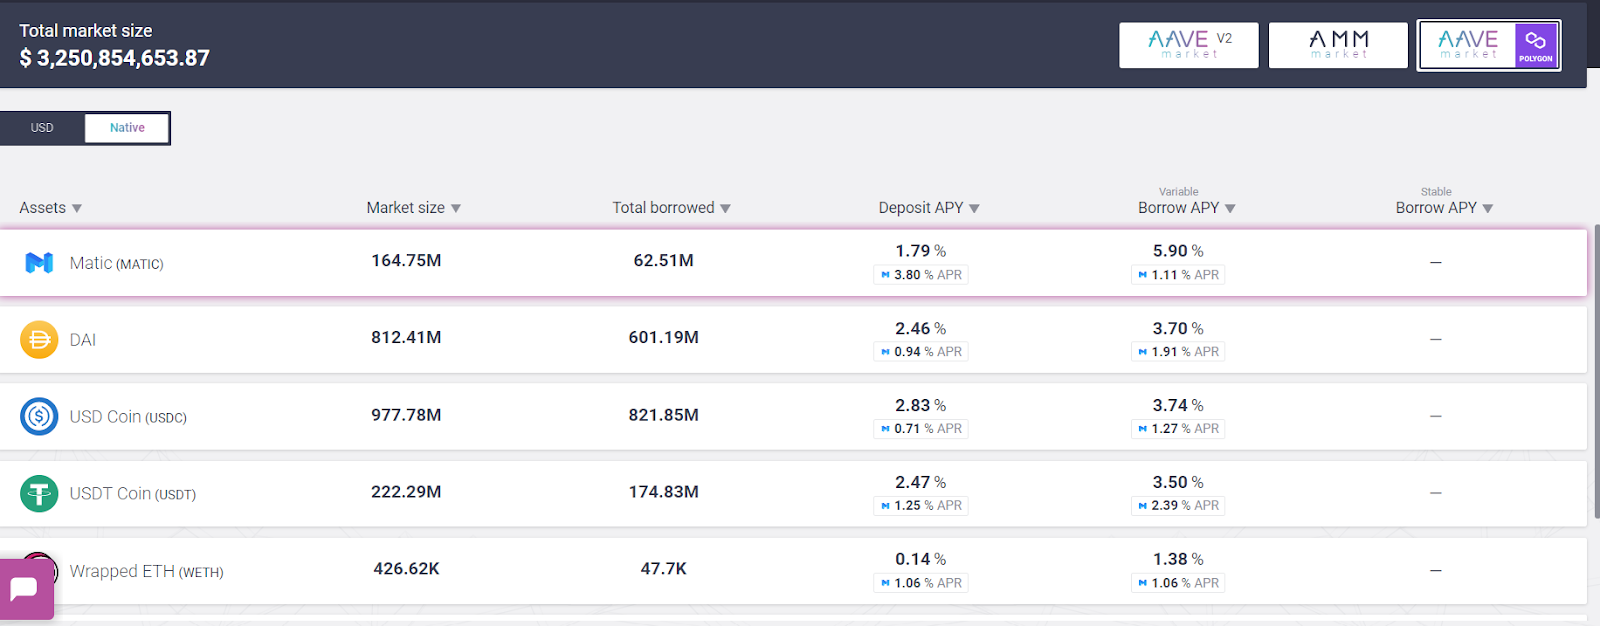Switch currency display to Native

(127, 128)
